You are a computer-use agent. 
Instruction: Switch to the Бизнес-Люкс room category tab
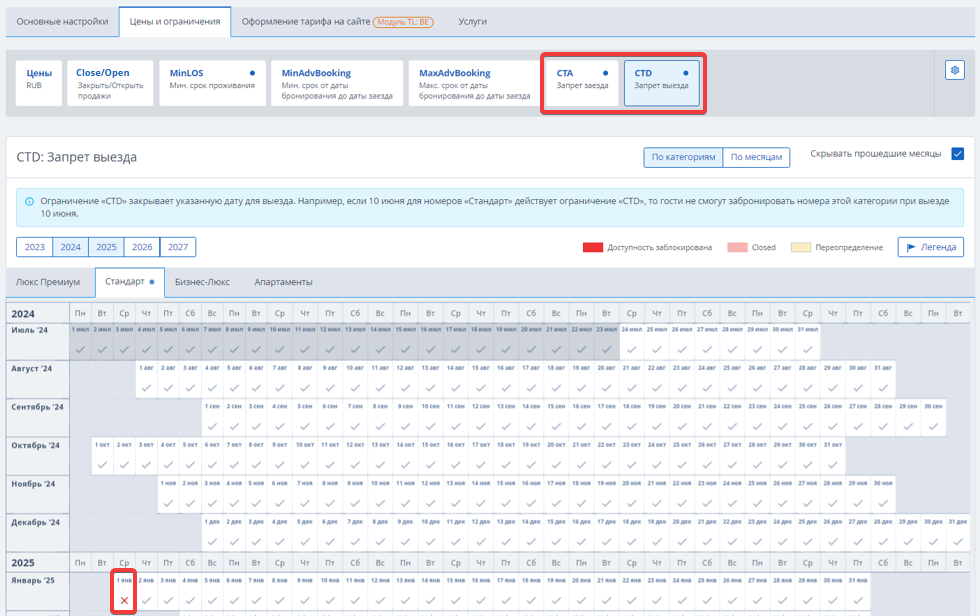[203, 282]
